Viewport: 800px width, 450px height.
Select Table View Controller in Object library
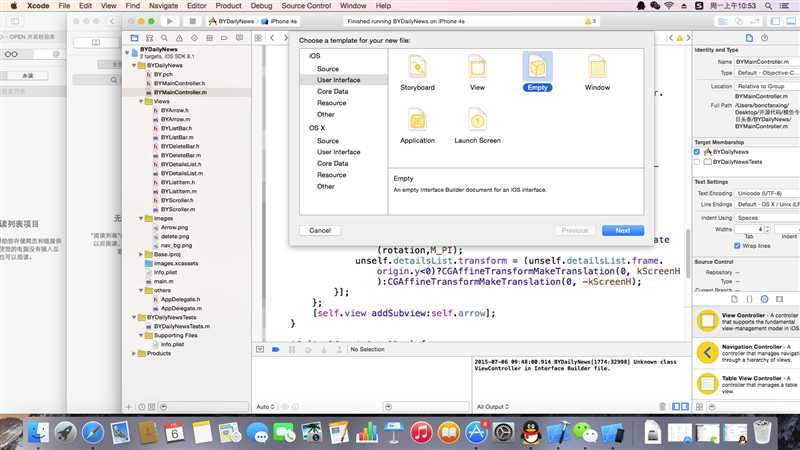click(746, 384)
